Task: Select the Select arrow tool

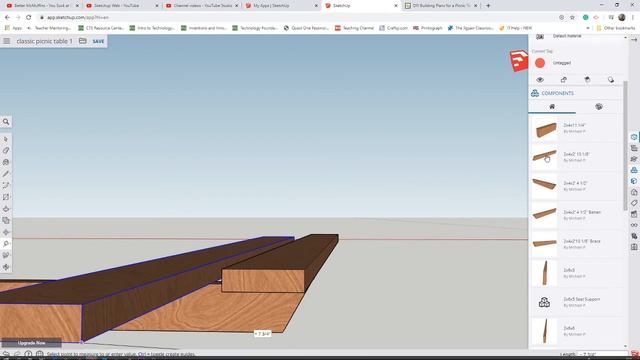Action: pyautogui.click(x=6, y=139)
